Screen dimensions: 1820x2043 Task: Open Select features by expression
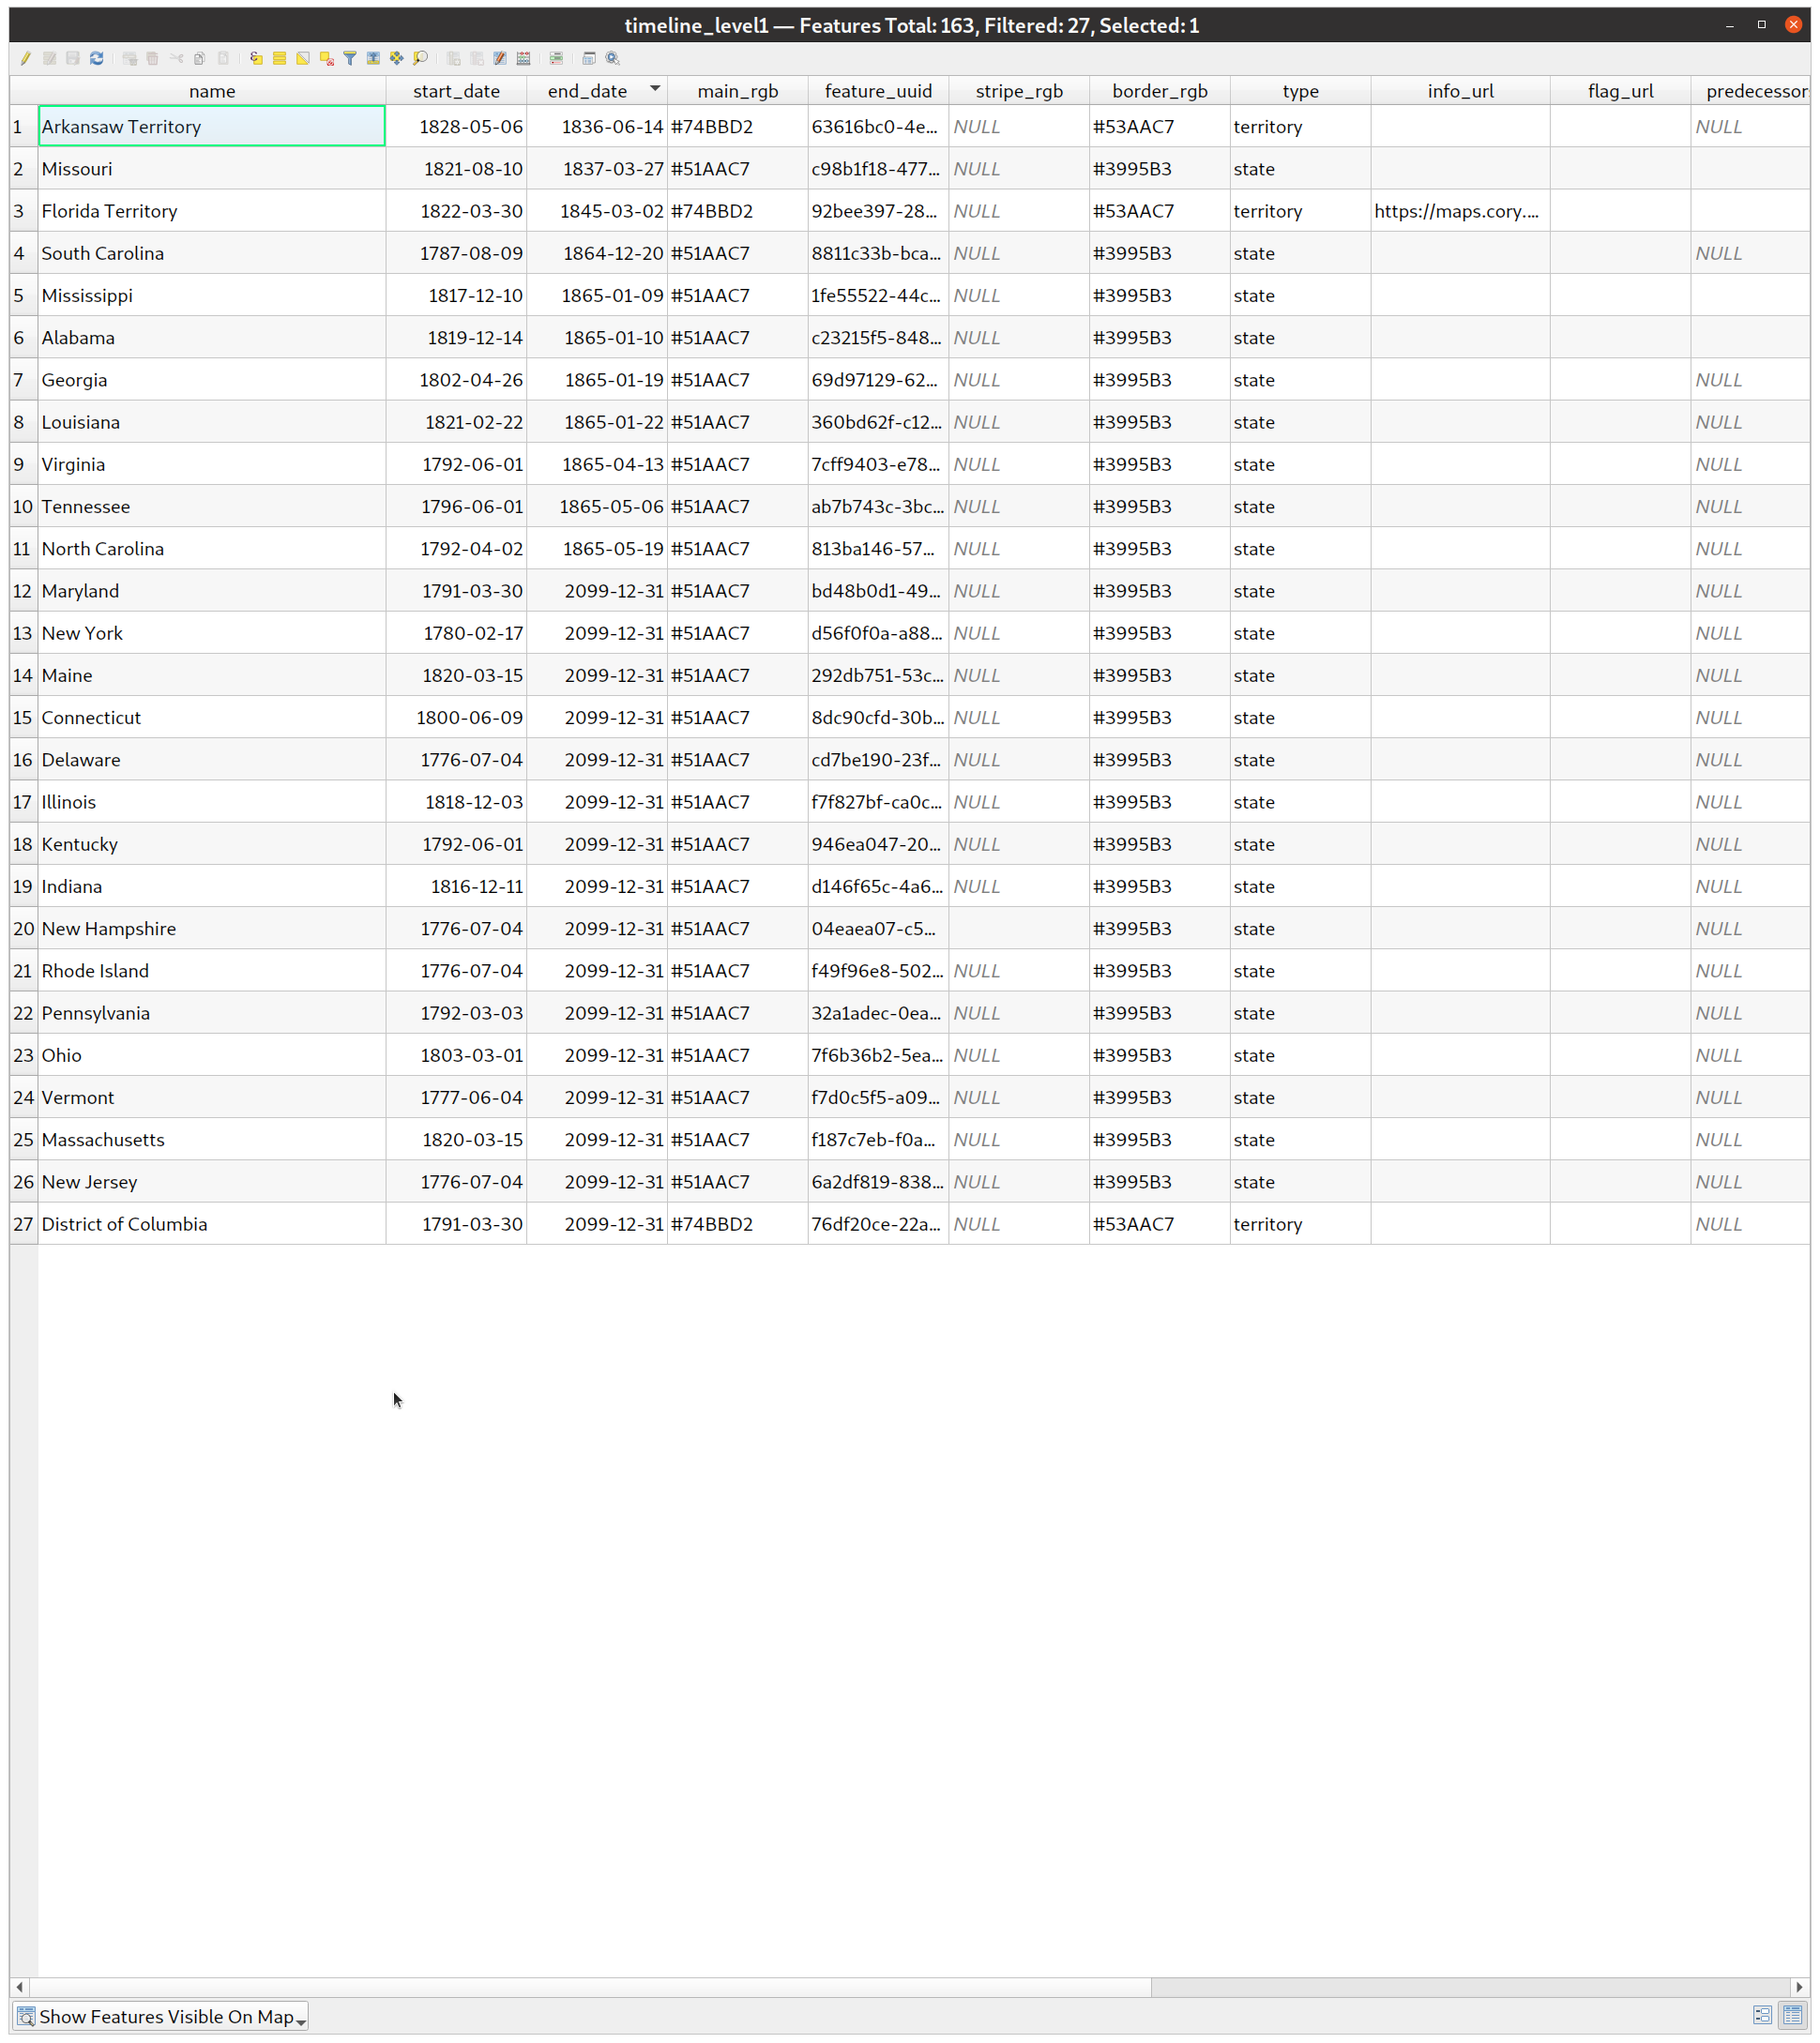(x=256, y=58)
